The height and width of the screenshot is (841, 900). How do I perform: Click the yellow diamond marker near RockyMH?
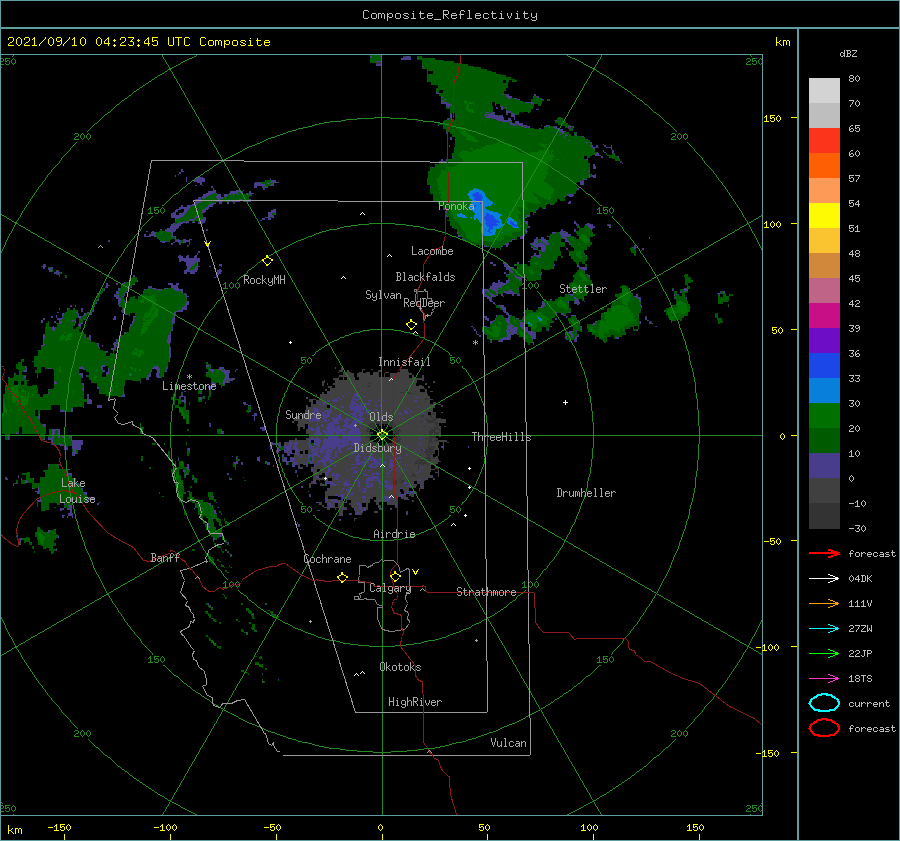(267, 261)
